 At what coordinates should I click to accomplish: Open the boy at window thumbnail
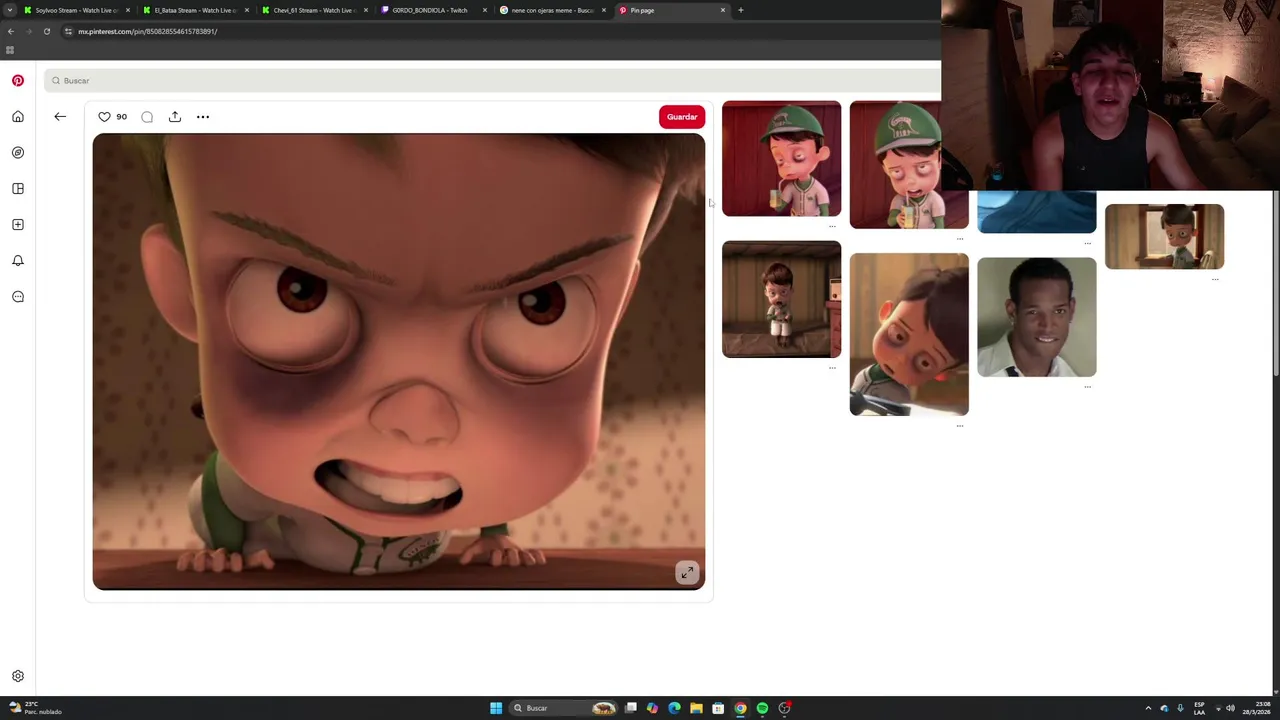point(1164,236)
